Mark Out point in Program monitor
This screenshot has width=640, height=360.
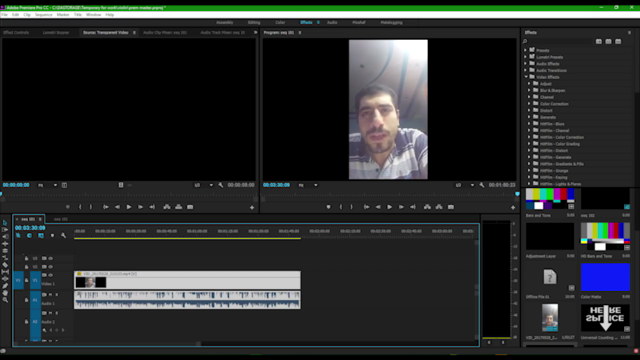pos(351,207)
